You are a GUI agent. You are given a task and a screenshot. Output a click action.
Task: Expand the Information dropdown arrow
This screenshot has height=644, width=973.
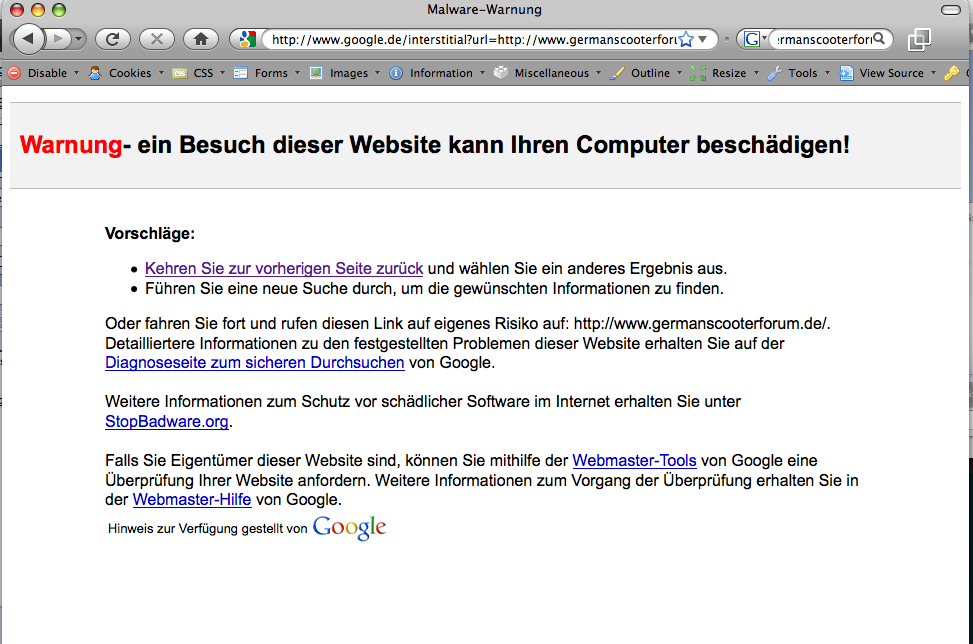(x=482, y=73)
